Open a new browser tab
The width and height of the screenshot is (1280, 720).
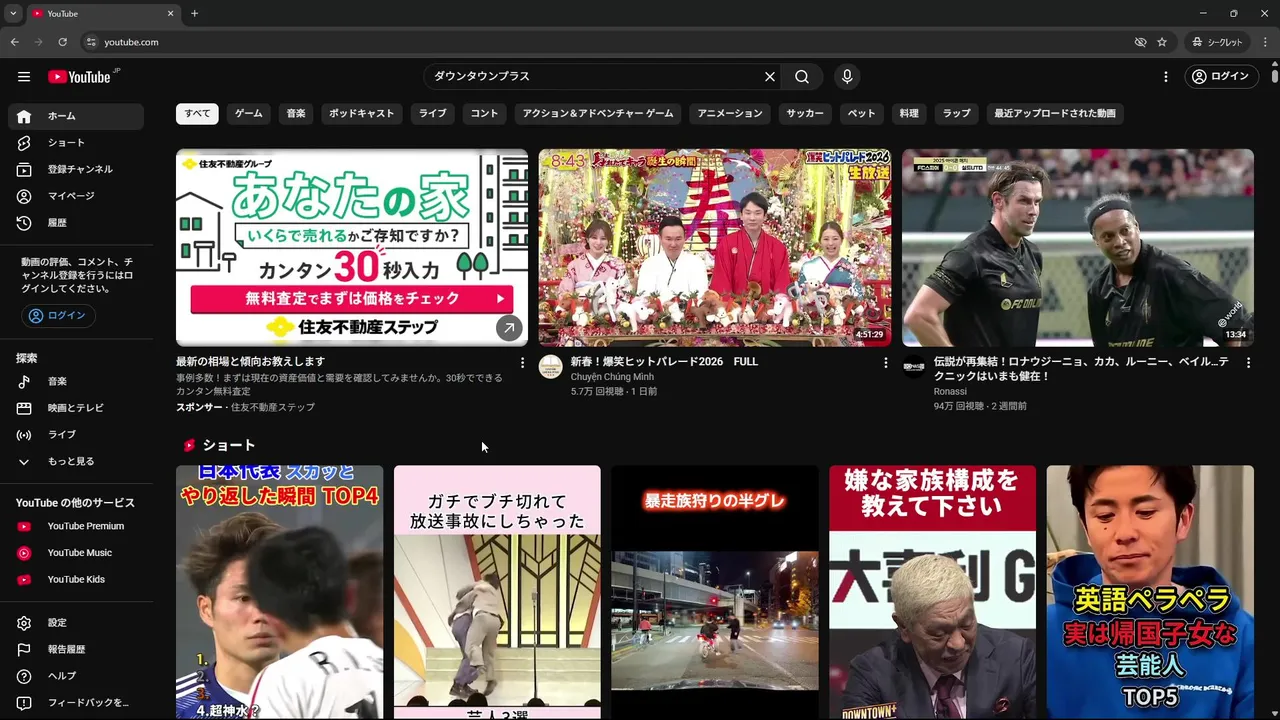click(195, 14)
